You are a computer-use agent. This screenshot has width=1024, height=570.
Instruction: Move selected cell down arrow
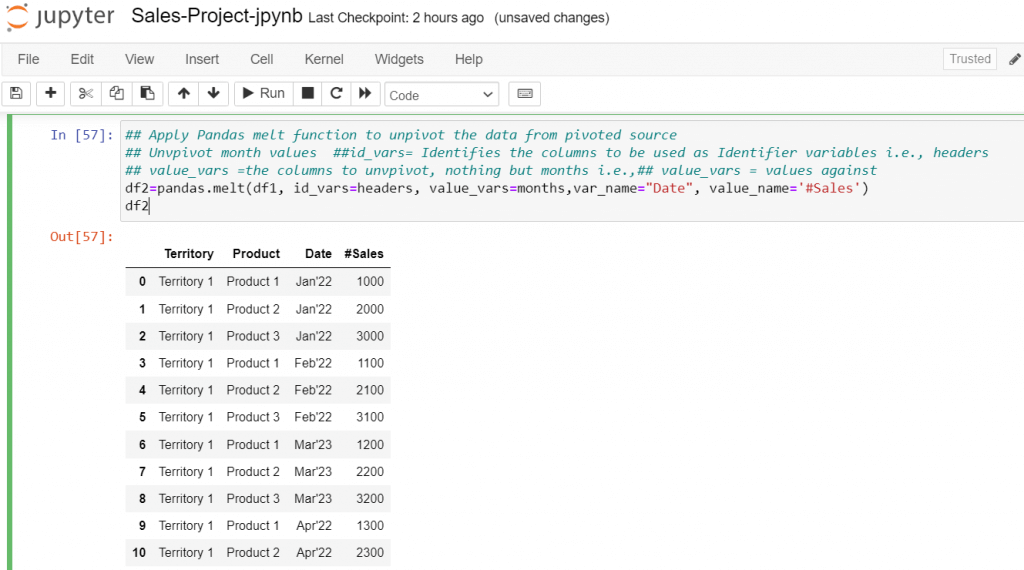[x=213, y=94]
